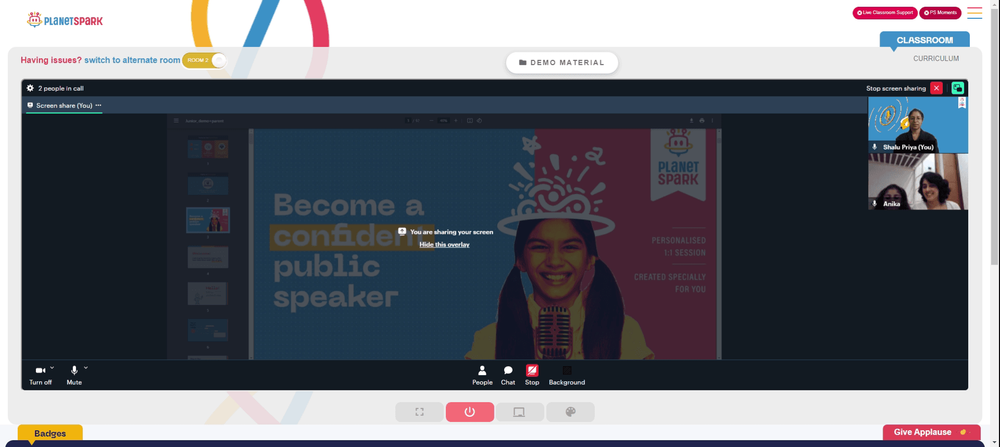The height and width of the screenshot is (447, 1000).
Task: Click the whiteboard screen button
Action: 520,412
